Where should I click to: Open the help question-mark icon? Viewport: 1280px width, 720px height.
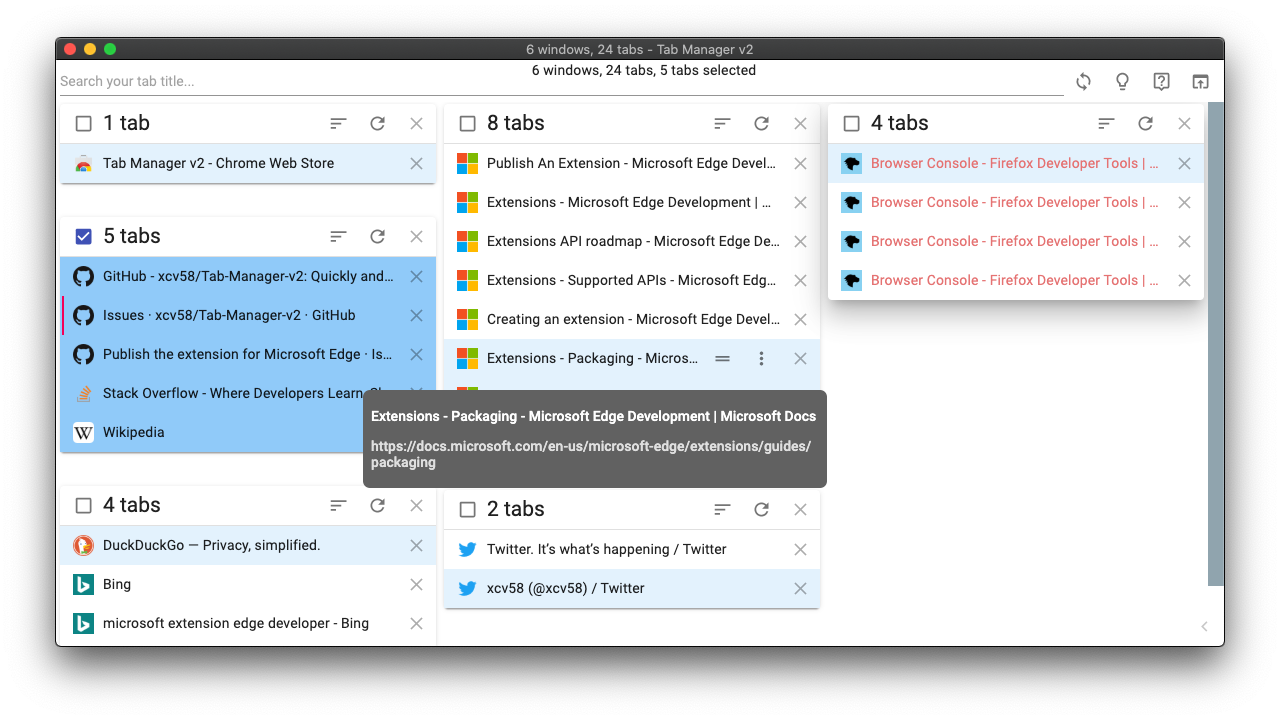pos(1161,82)
